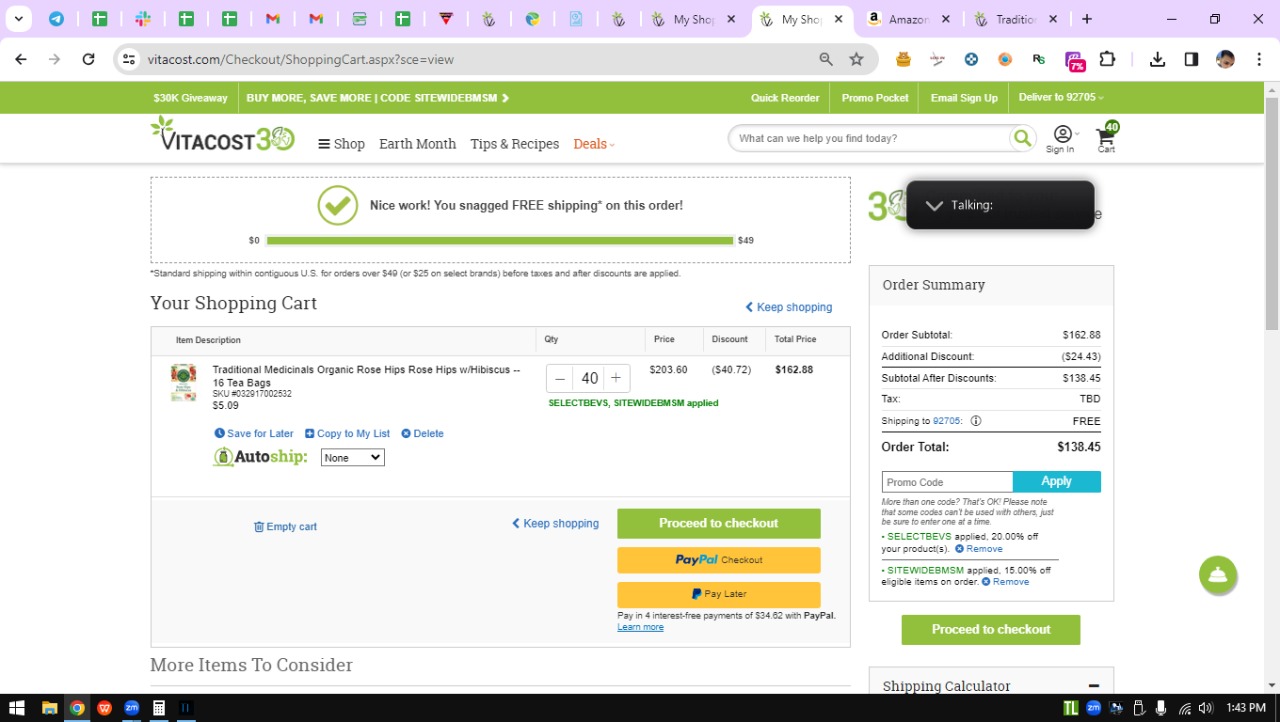Click the green chat bell icon

(x=1218, y=575)
